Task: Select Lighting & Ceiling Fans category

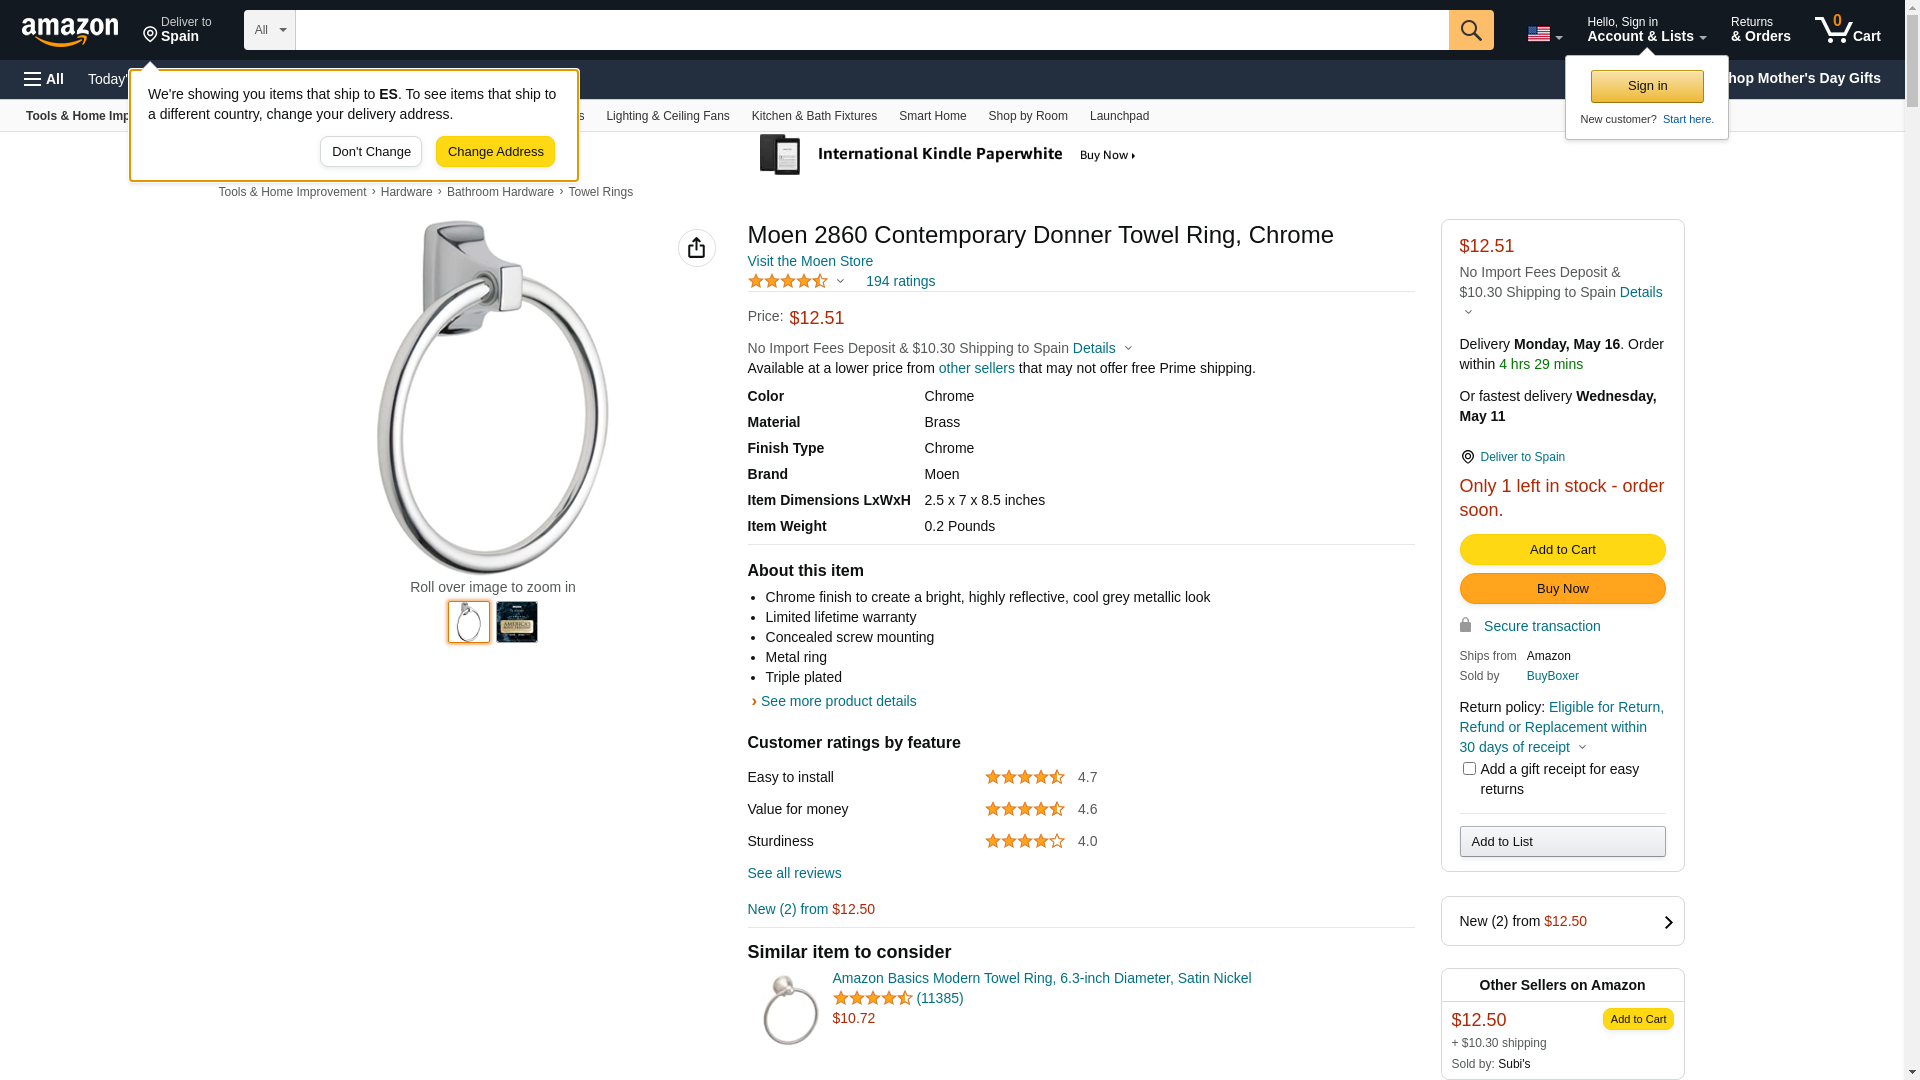Action: pyautogui.click(x=667, y=116)
